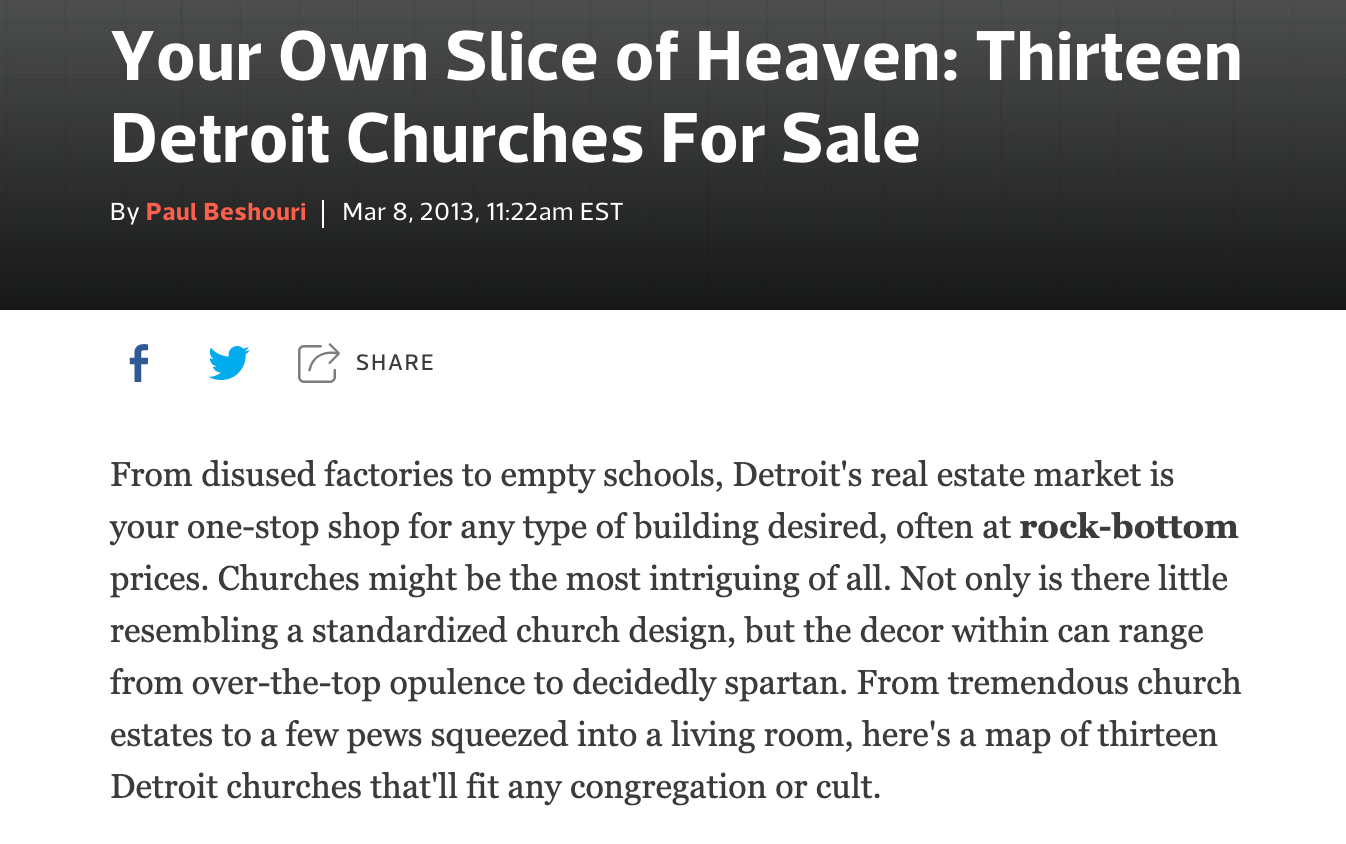Click the words "congregation or cult"

(x=726, y=787)
